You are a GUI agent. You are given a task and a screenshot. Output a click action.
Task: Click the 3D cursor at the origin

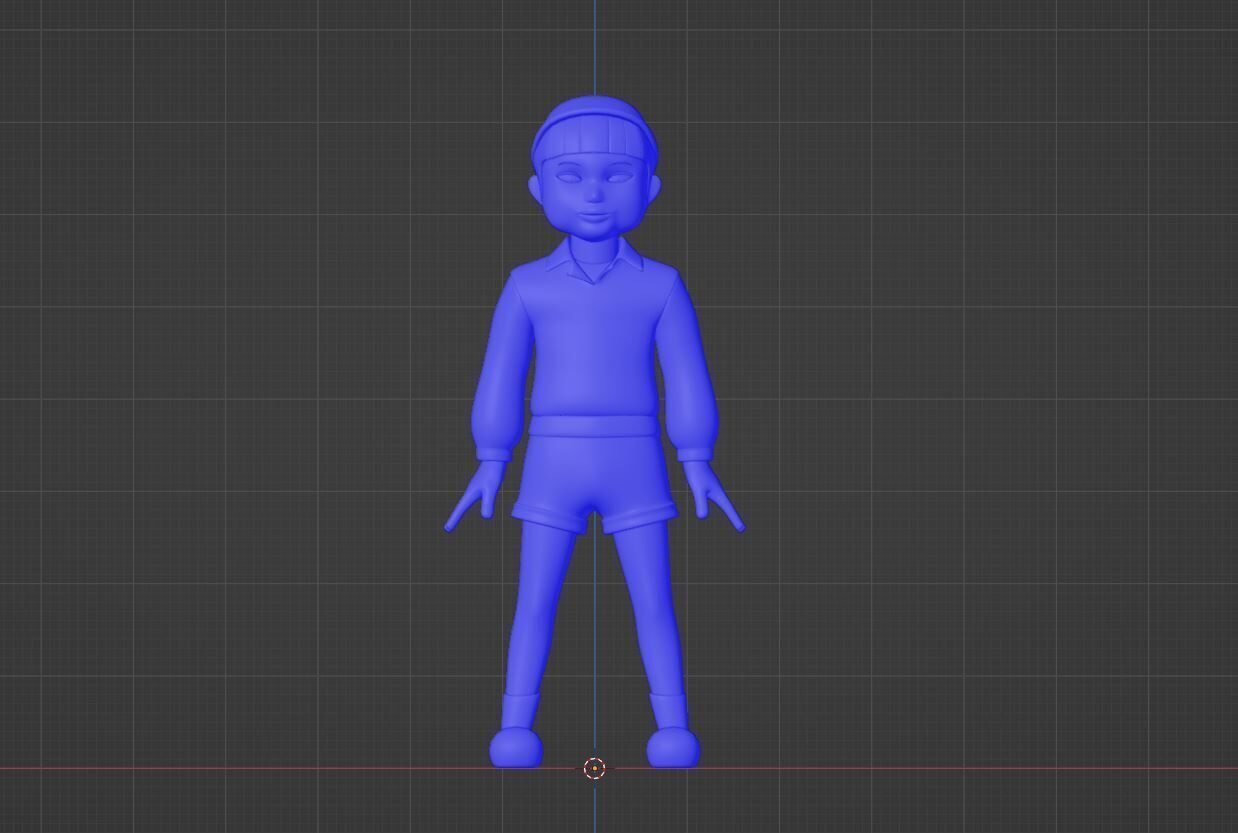[594, 768]
